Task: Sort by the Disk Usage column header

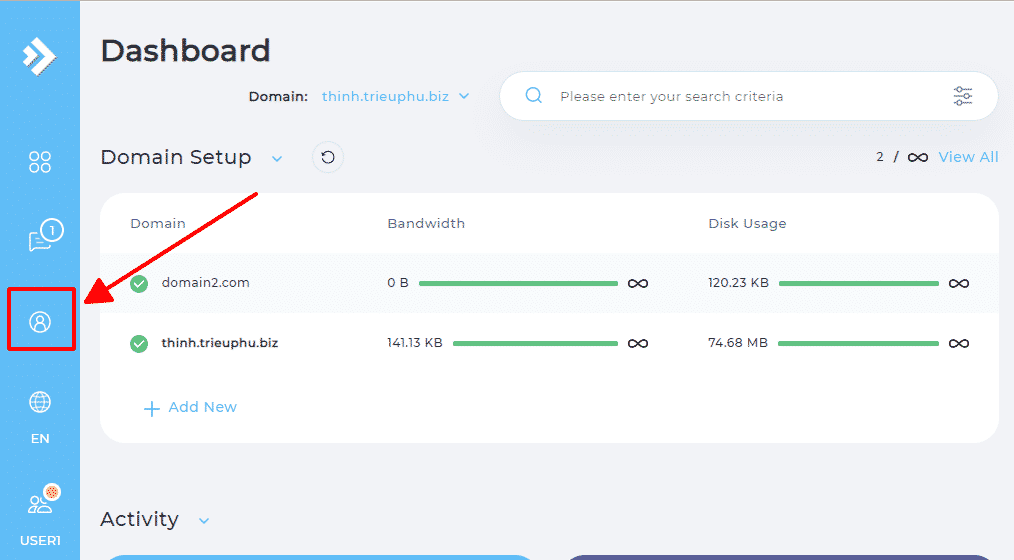Action: 747,223
